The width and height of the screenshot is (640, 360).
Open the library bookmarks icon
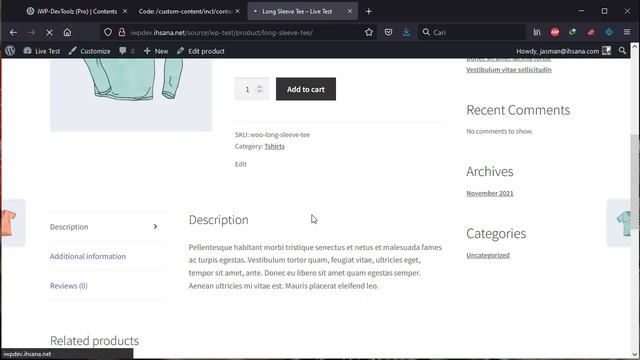click(537, 32)
